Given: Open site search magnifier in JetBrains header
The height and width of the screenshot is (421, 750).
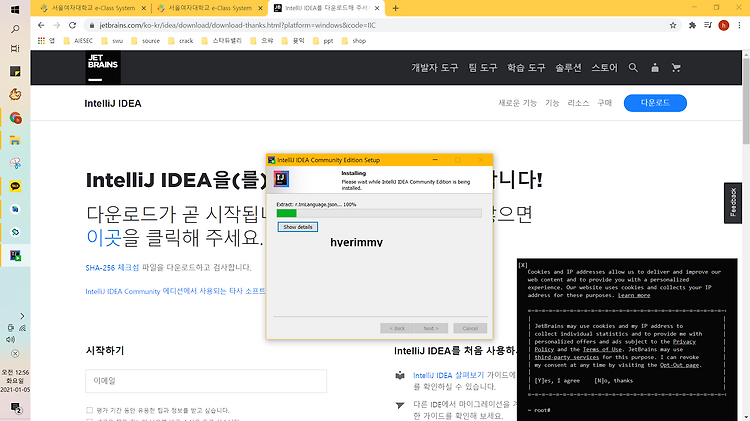Looking at the screenshot, I should (633, 67).
